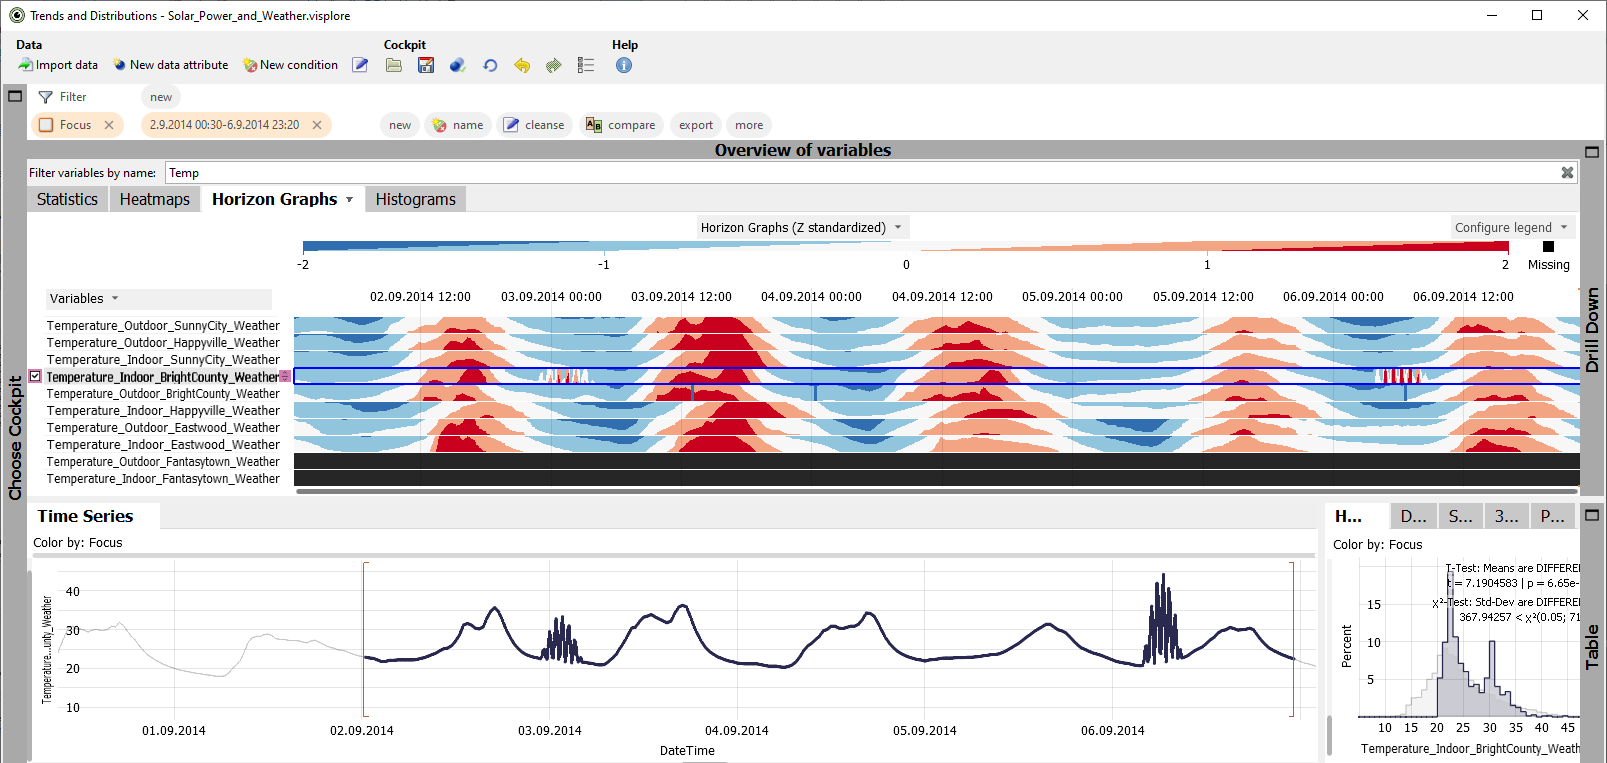Click the checklist icon in the Cockpit toolbar

click(586, 65)
